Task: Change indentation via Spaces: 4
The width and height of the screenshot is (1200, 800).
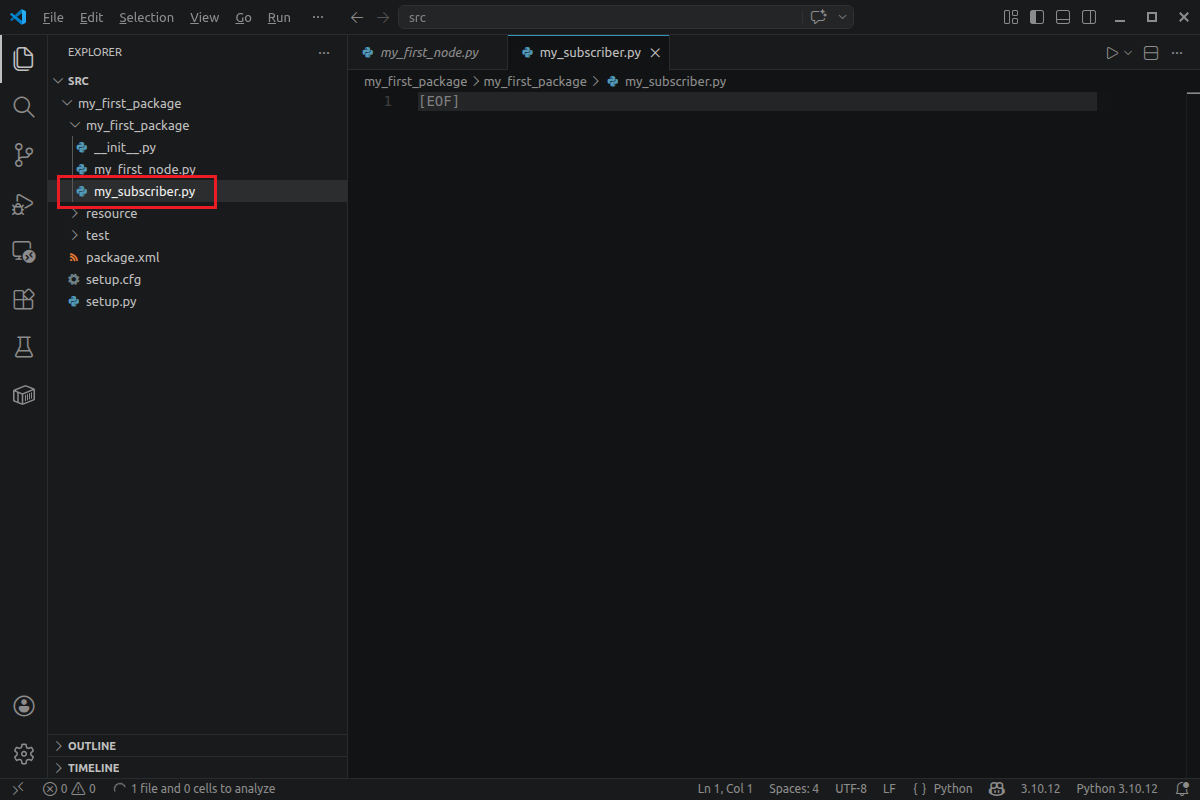Action: point(794,789)
